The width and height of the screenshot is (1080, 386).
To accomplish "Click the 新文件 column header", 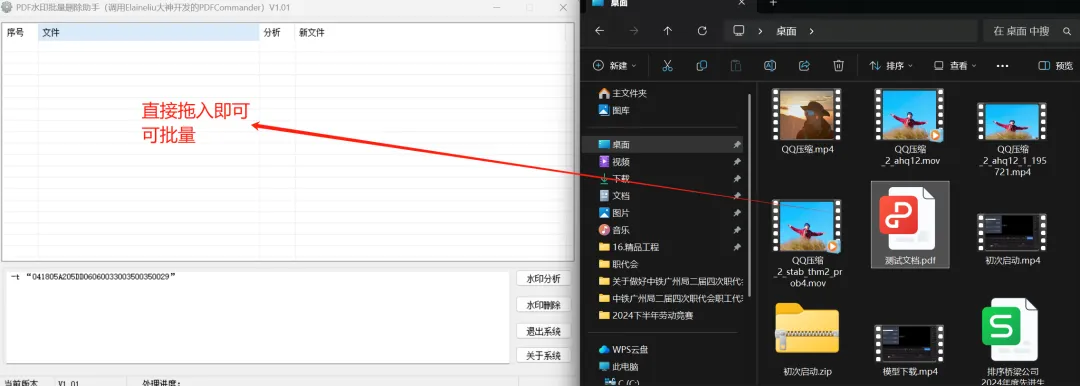I will point(430,32).
